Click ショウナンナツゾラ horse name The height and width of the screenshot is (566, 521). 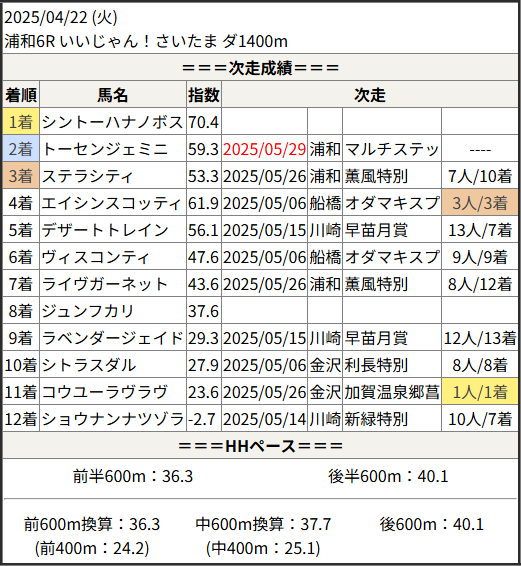(113, 419)
